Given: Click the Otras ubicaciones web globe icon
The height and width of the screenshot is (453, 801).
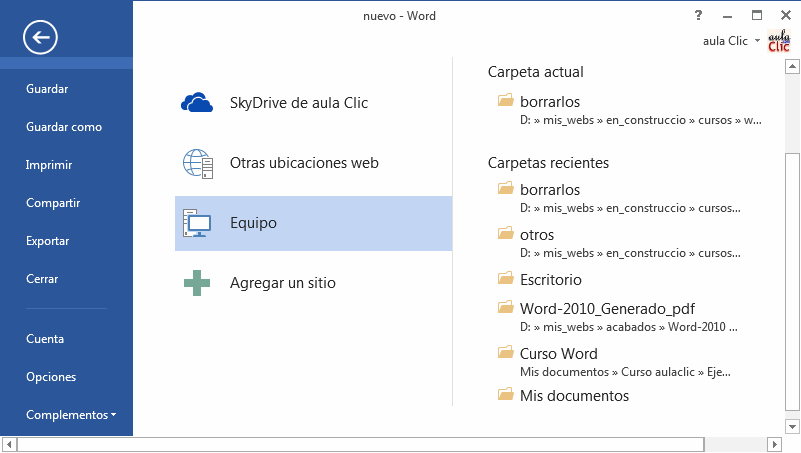Looking at the screenshot, I should tap(197, 163).
